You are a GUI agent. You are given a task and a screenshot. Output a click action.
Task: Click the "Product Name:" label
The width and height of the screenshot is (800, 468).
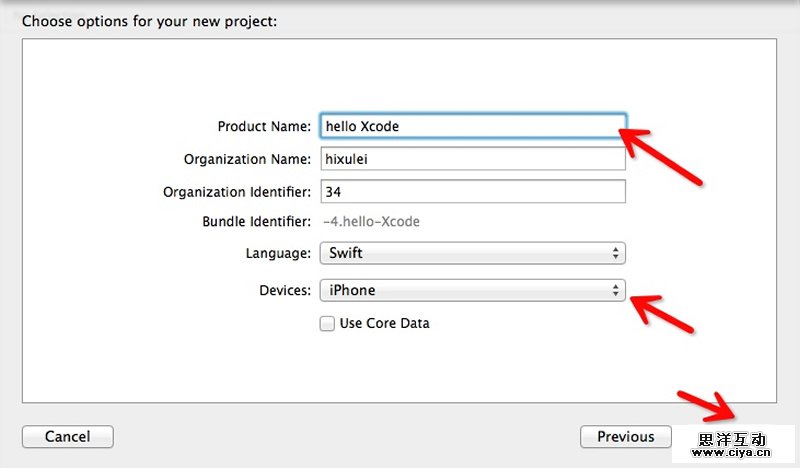(264, 127)
